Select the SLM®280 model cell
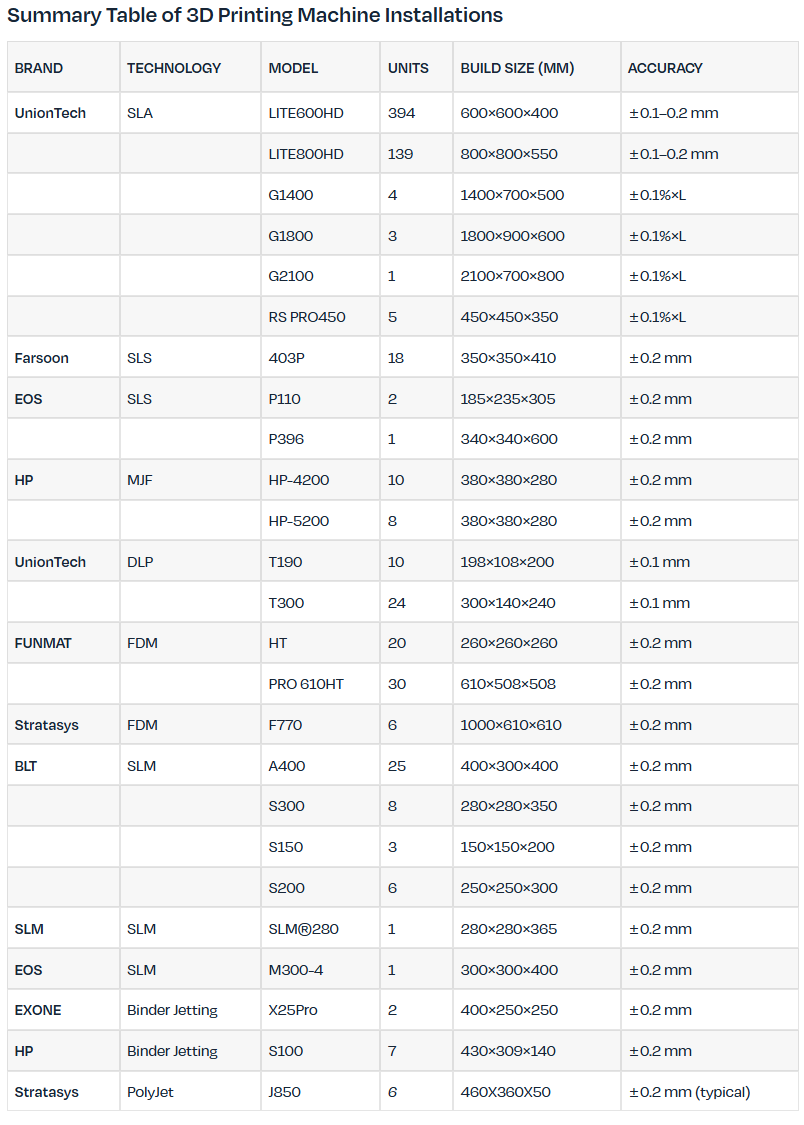The image size is (804, 1125). click(x=304, y=929)
